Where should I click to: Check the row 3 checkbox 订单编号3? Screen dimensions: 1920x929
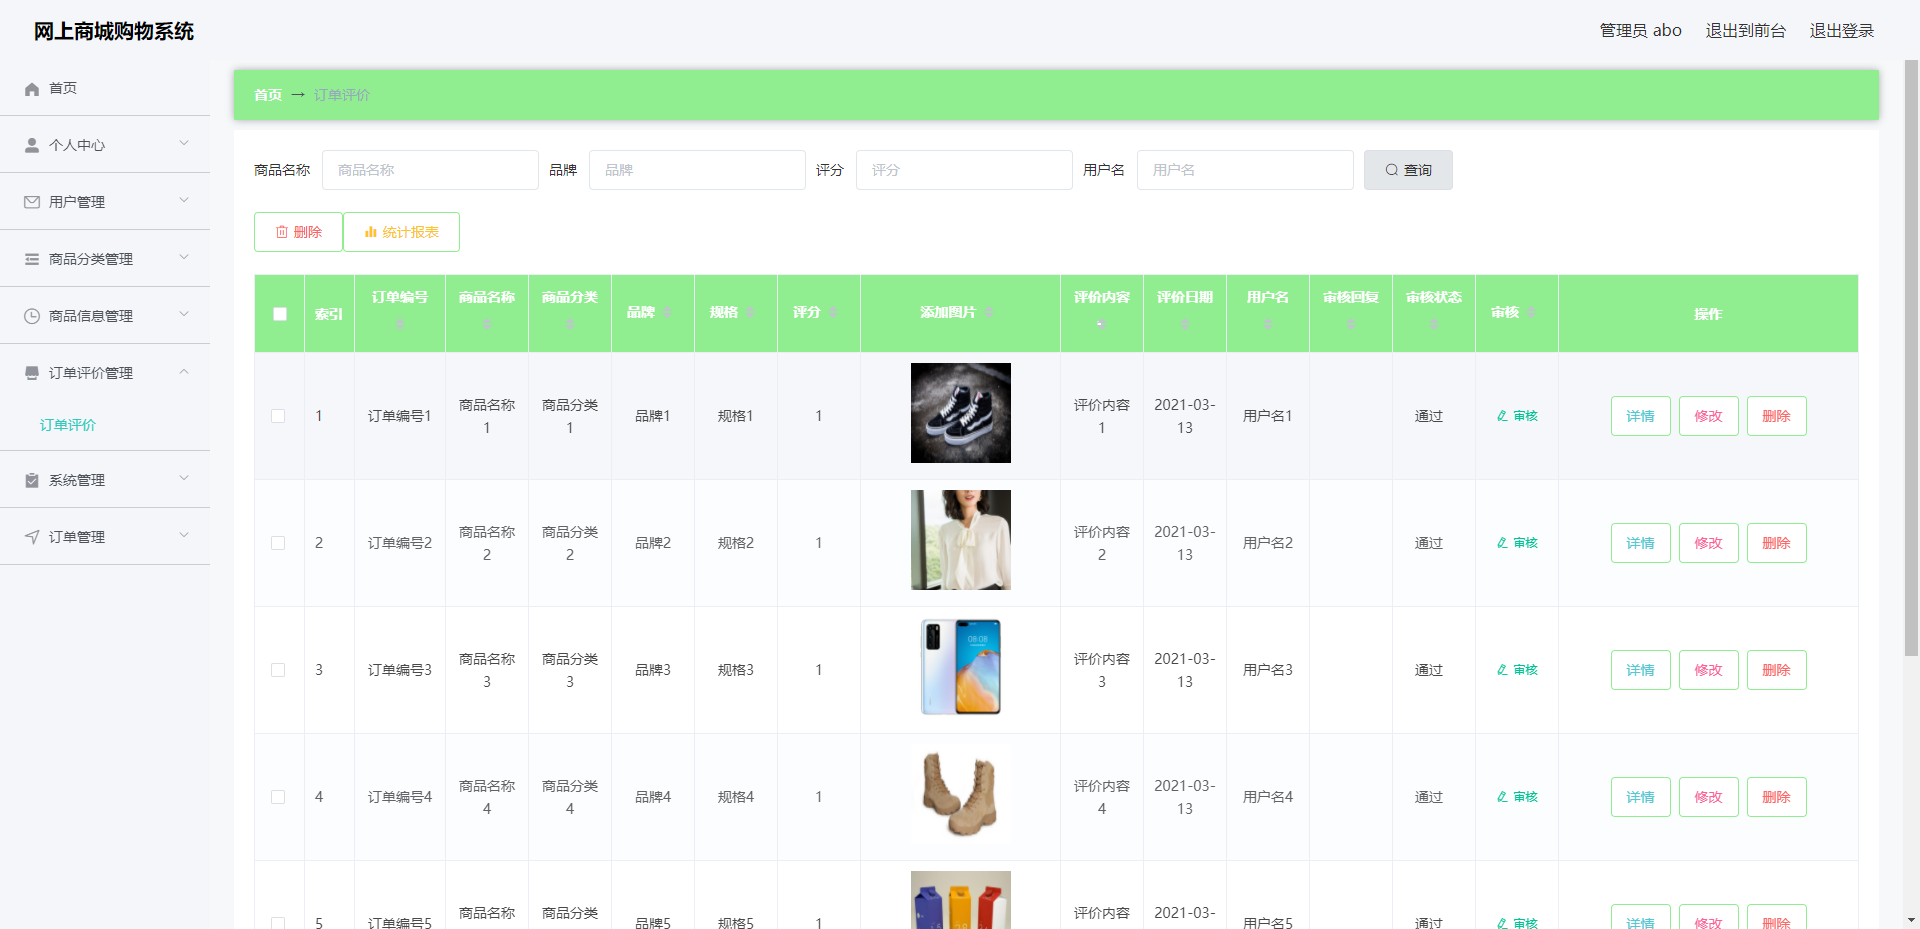[x=278, y=670]
